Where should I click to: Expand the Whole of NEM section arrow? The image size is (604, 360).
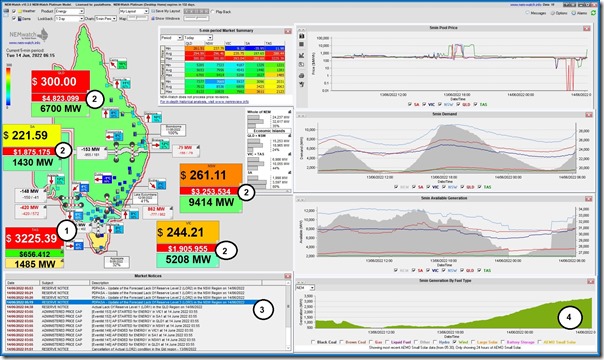[289, 112]
